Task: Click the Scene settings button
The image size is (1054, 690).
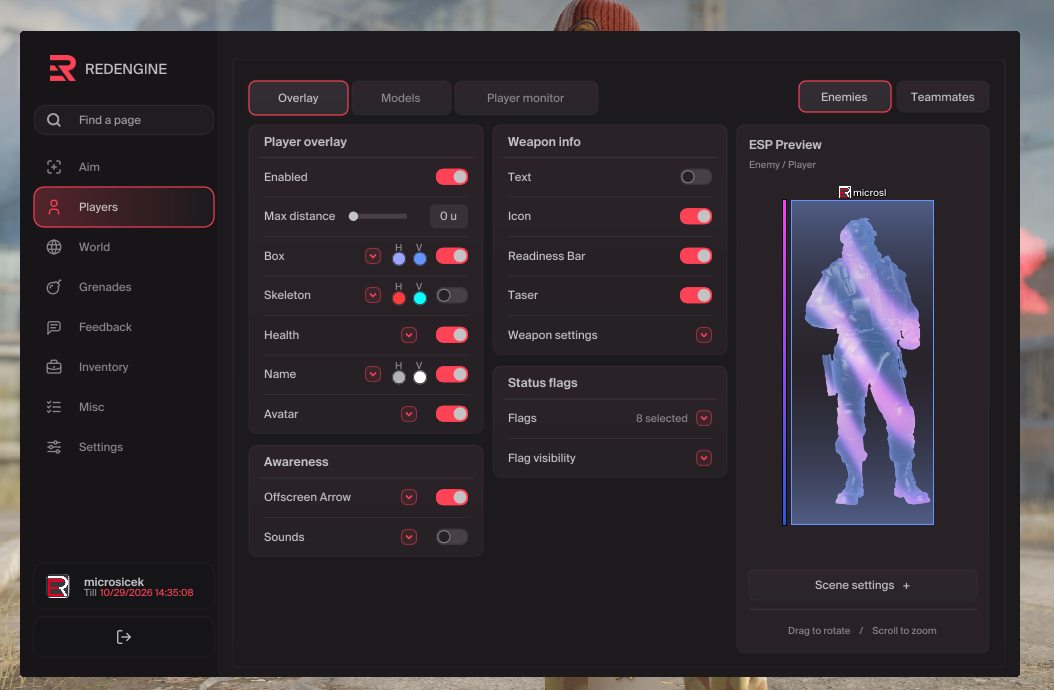Action: coord(862,585)
